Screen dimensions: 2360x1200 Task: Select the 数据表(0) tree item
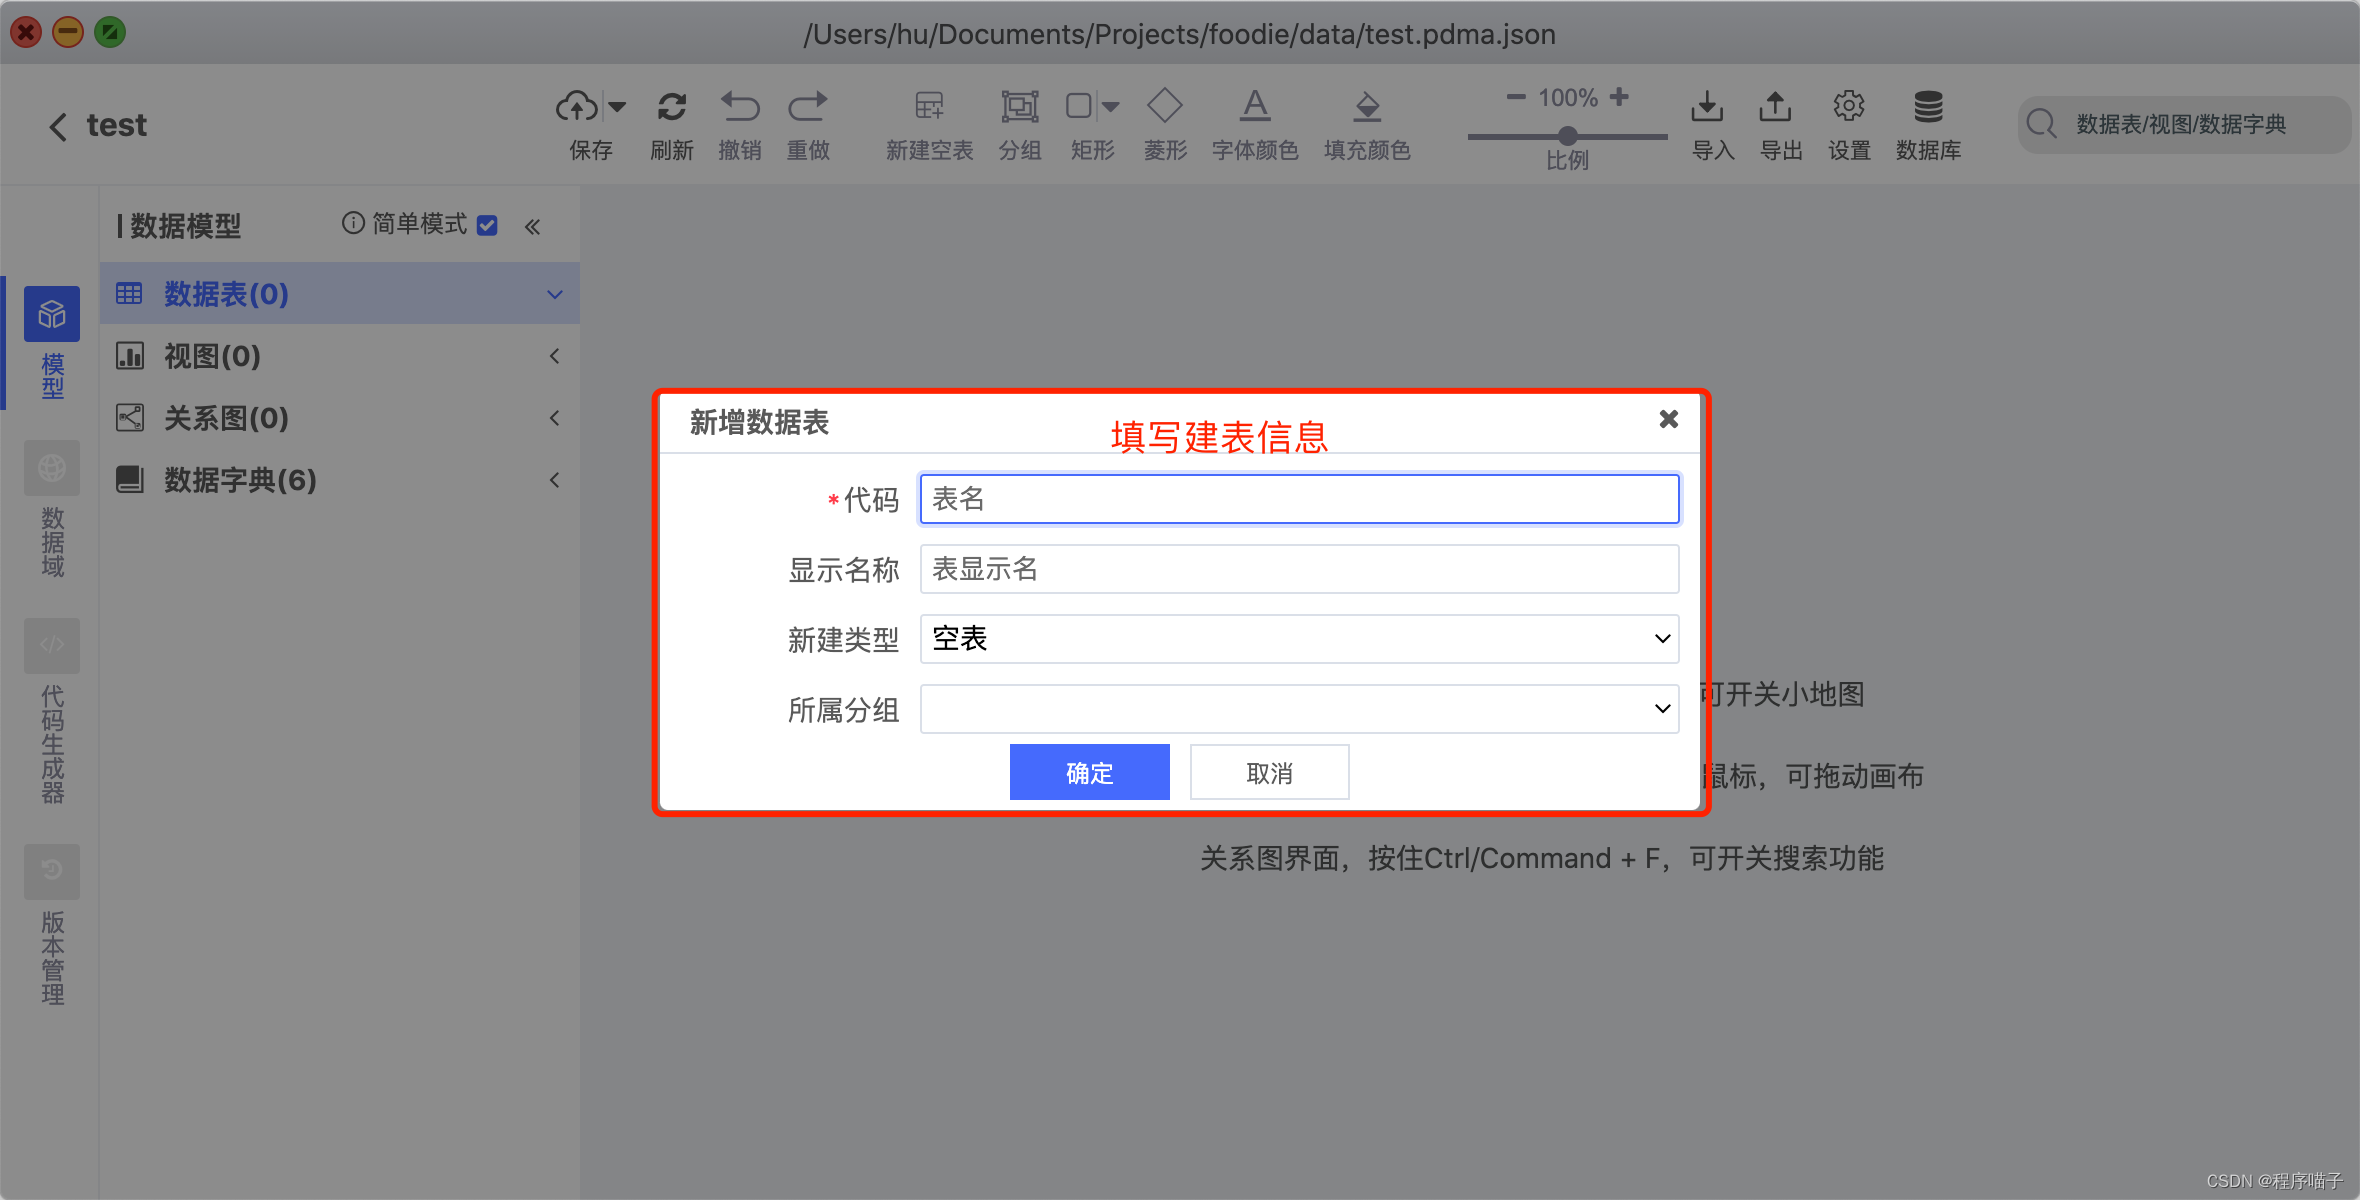tap(340, 294)
